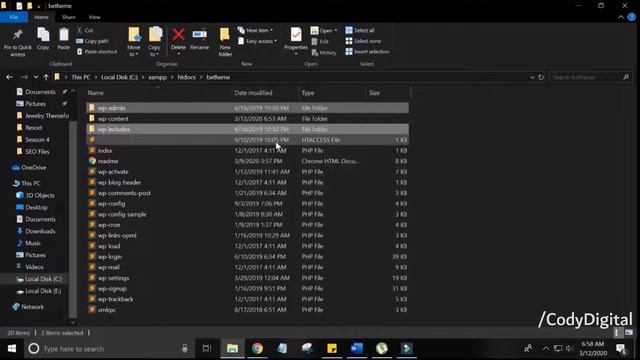Click Paste shortcut option
This screenshot has height=360, width=640.
(x=97, y=52)
